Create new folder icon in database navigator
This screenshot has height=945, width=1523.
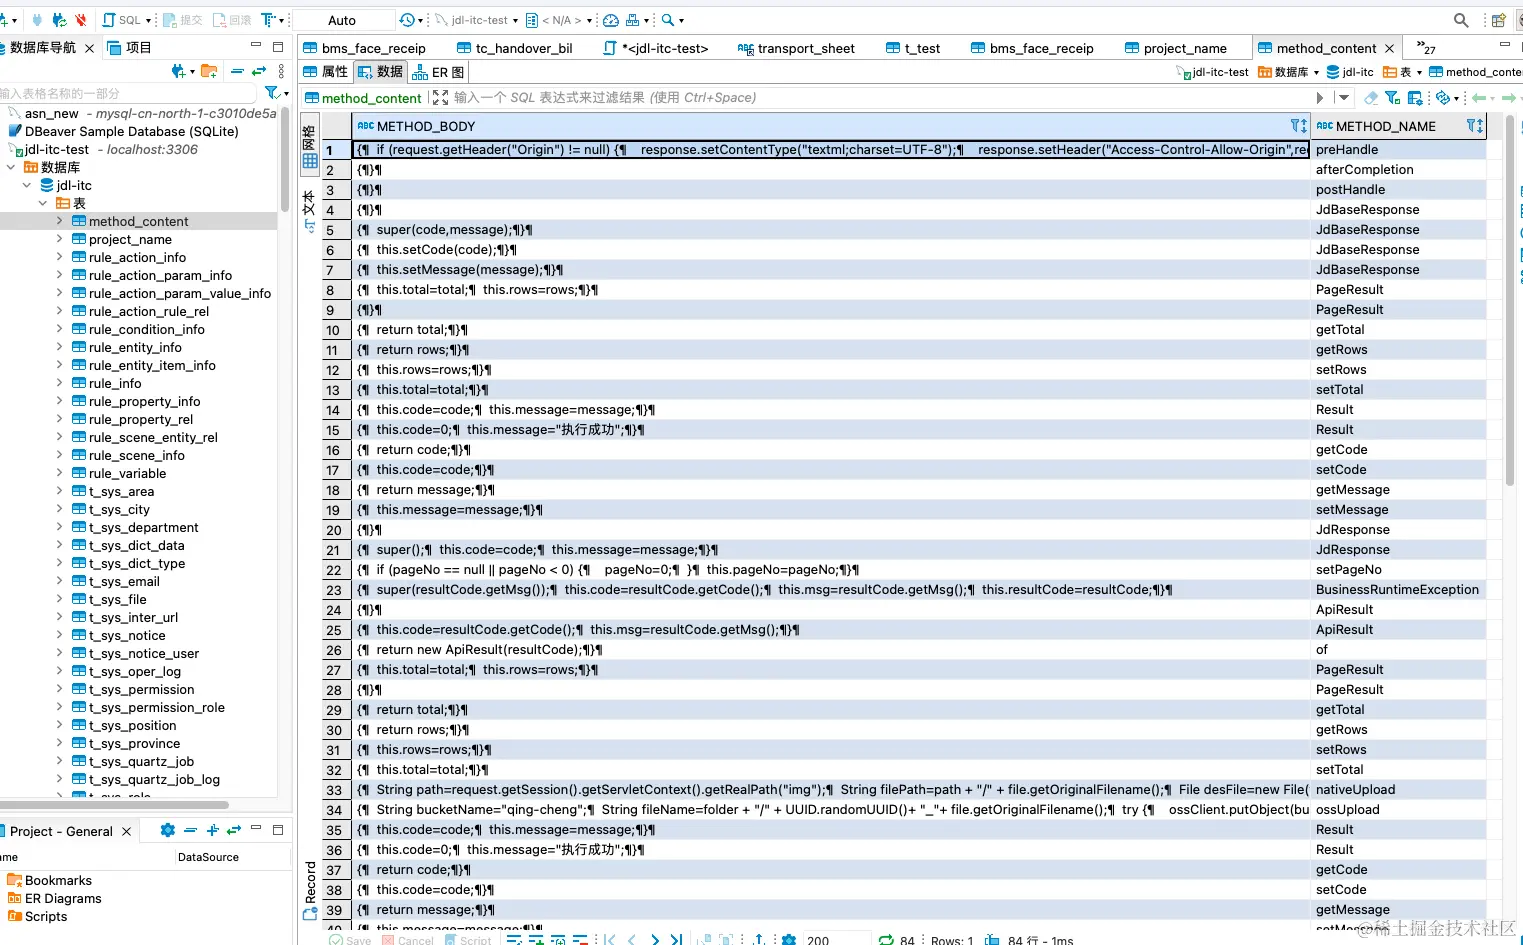tap(209, 71)
